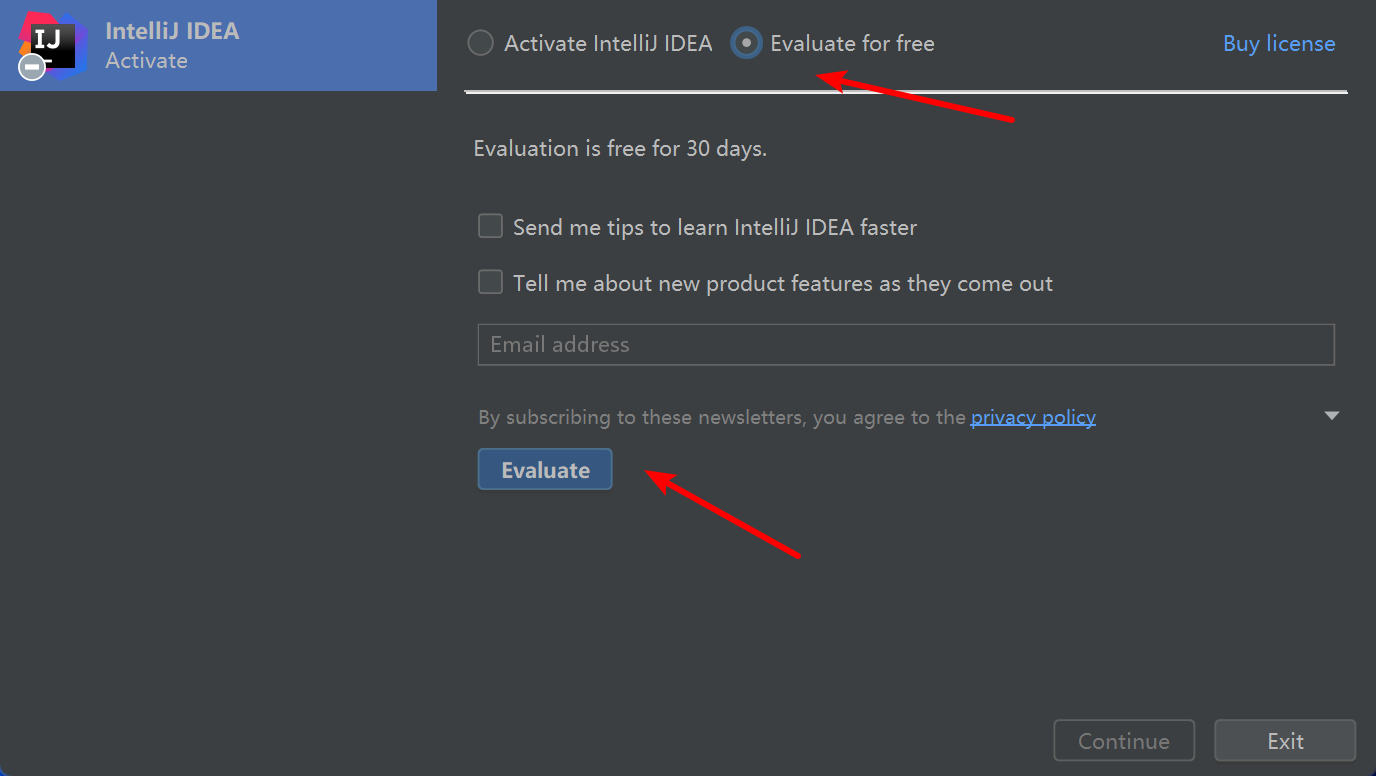Click the 'By subscribing to these newsletters' text
Image resolution: width=1376 pixels, height=776 pixels.
click(720, 417)
